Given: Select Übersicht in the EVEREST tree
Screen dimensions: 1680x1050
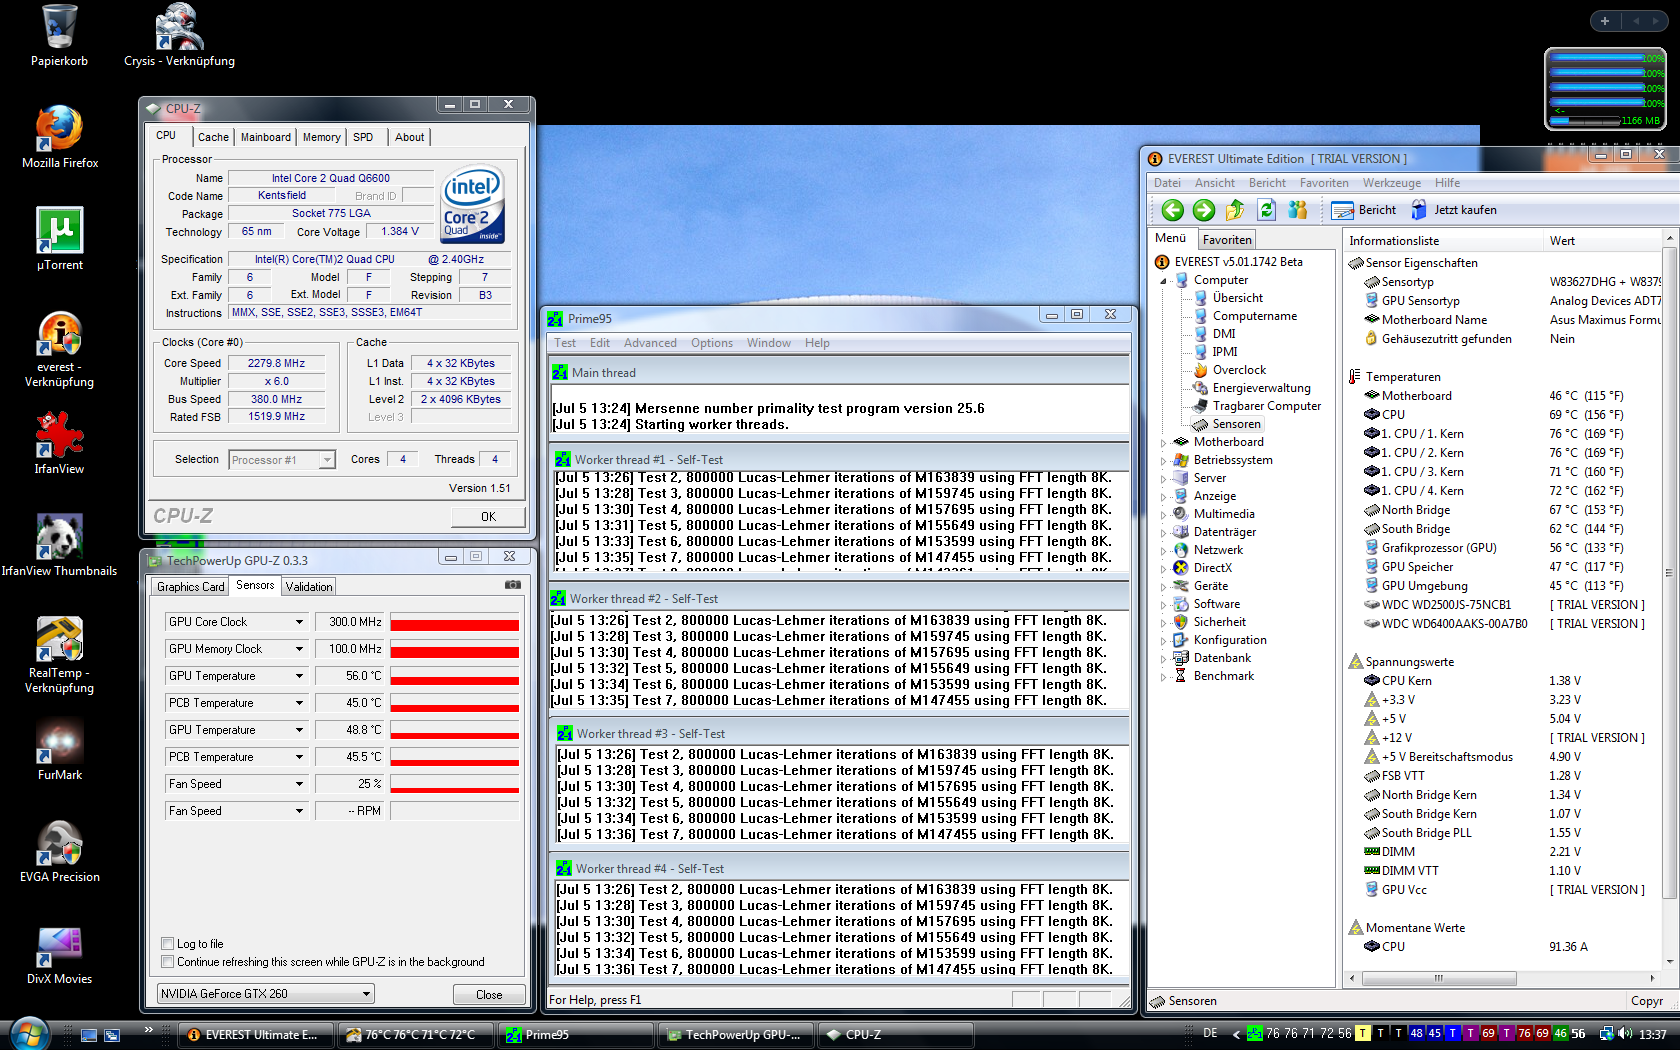Looking at the screenshot, I should click(x=1238, y=298).
